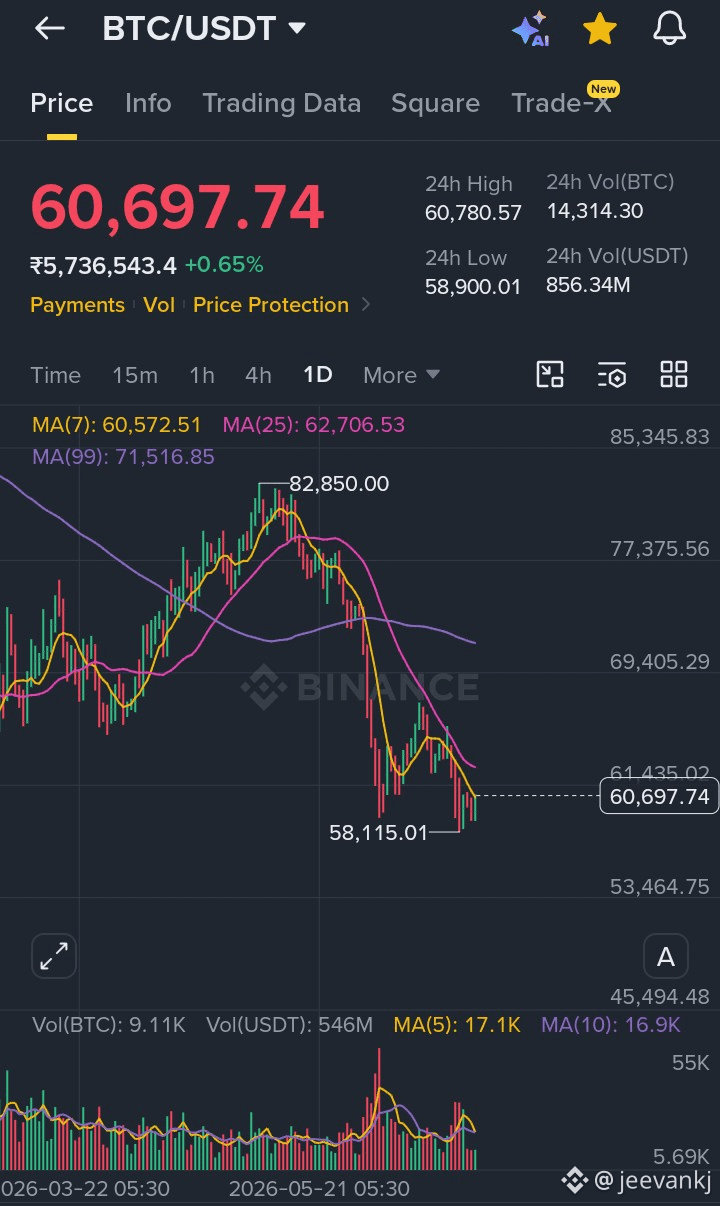
Task: Click the 5.69K volume axis label
Action: pos(682,1157)
